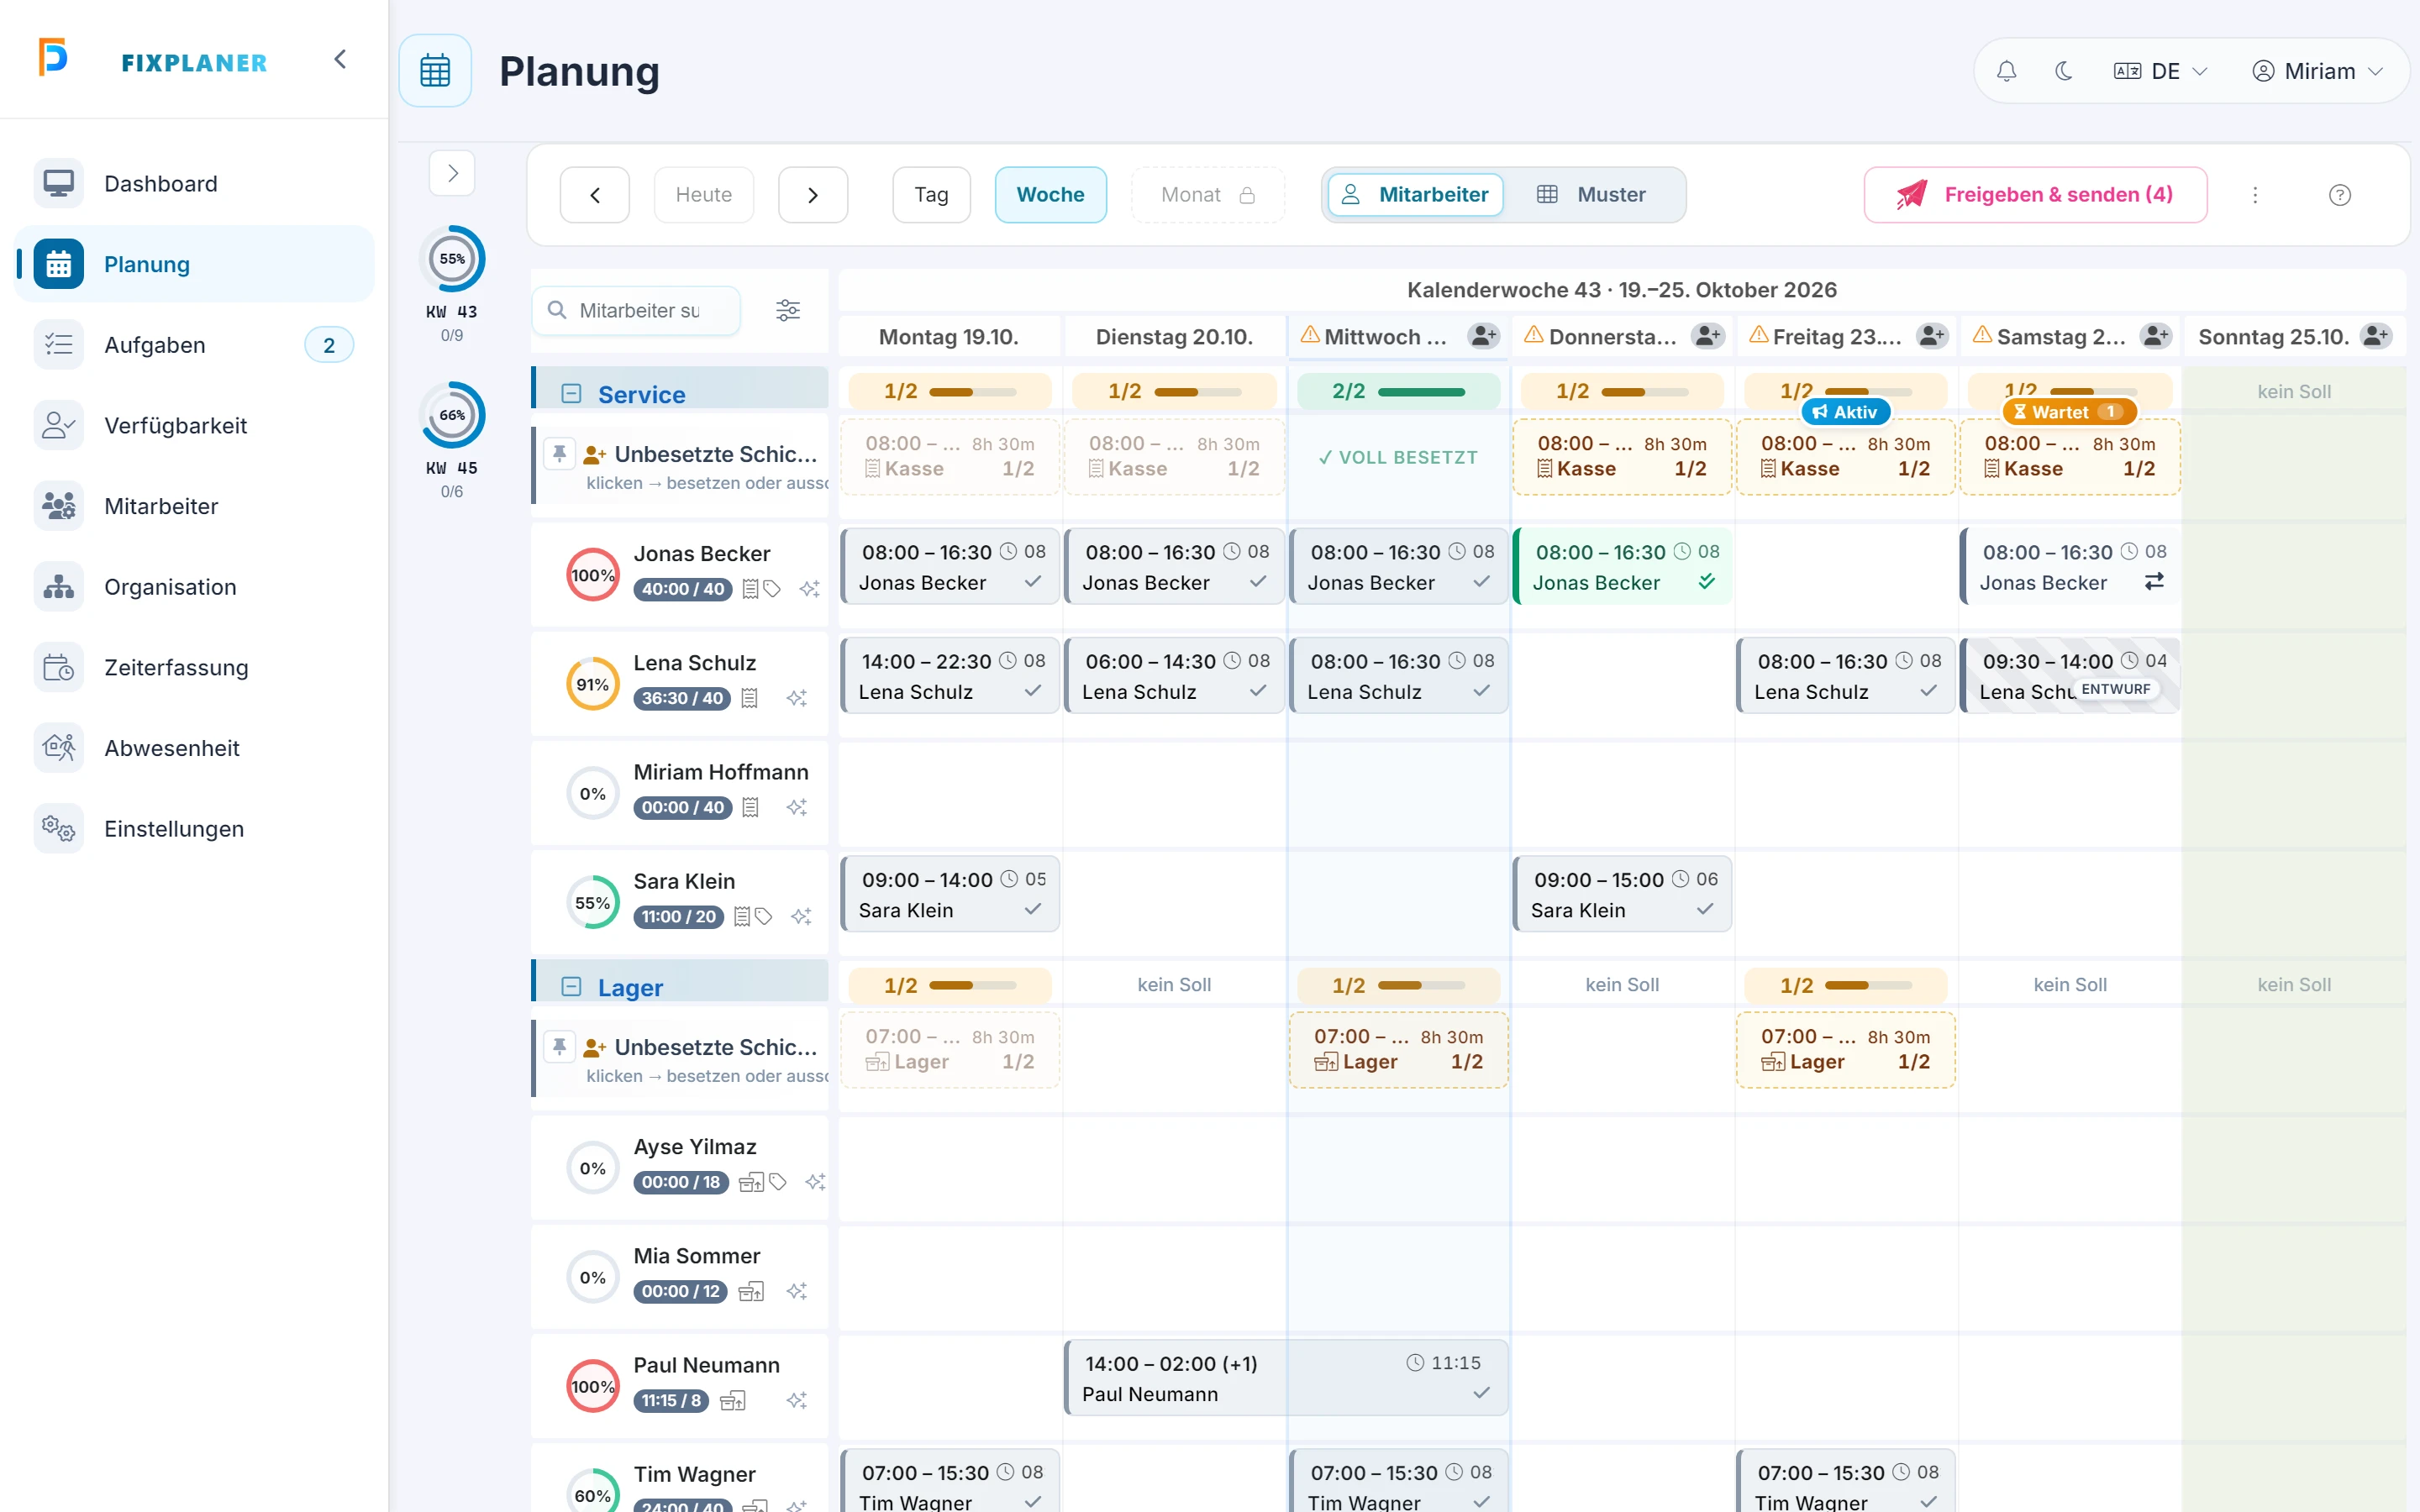This screenshot has width=2420, height=1512.
Task: Open Dashboard in the sidebar
Action: 194,184
